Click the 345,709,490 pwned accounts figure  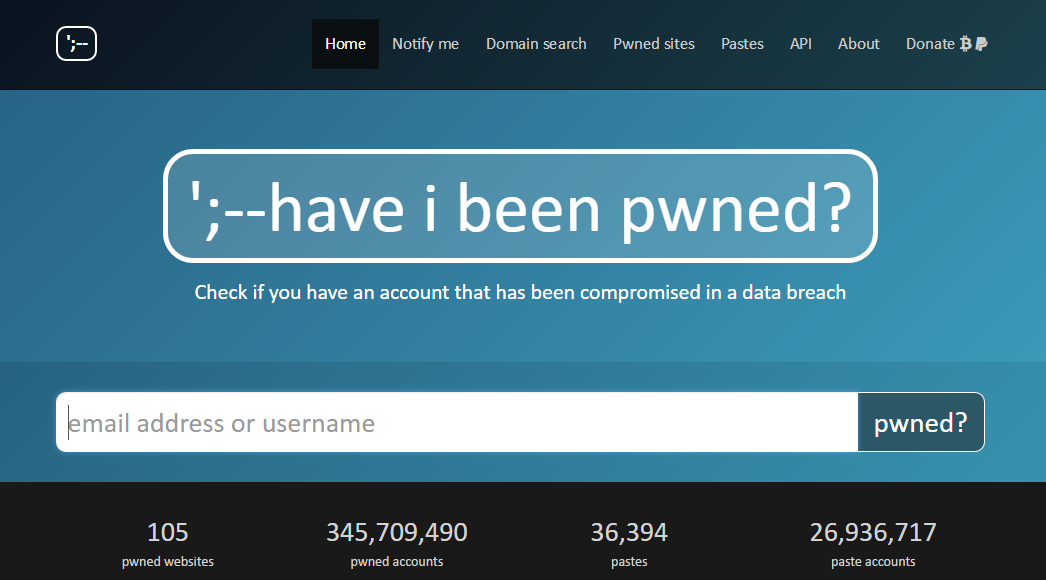pos(397,533)
